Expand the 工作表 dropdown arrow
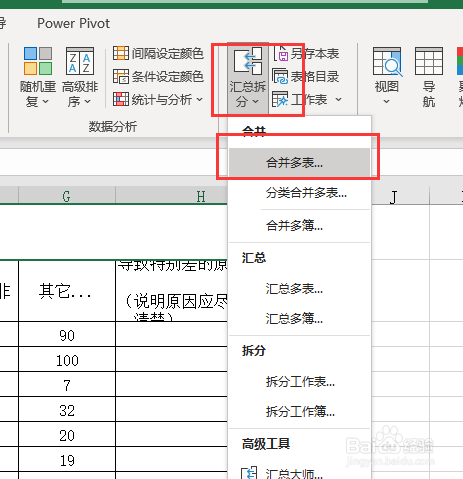This screenshot has height=479, width=463. pos(338,99)
